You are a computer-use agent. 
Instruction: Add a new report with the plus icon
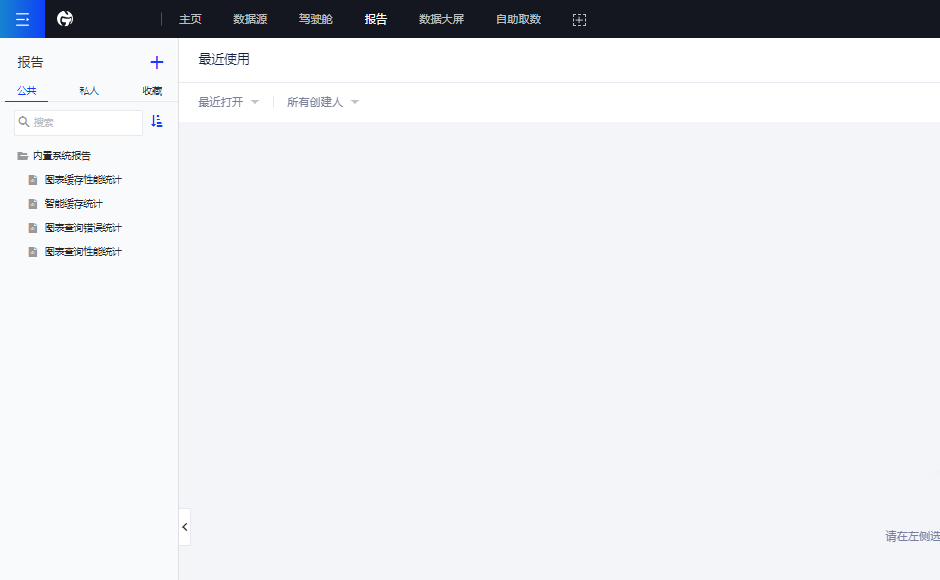point(156,62)
